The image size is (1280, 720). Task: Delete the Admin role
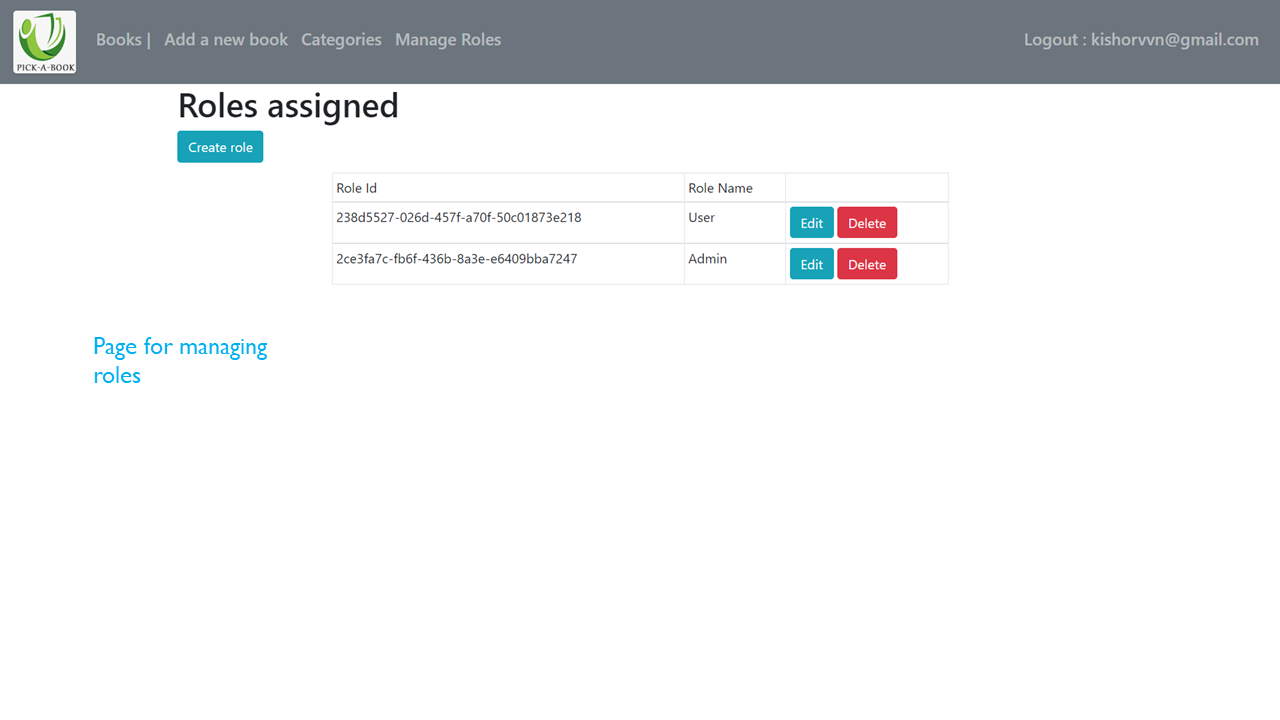[867, 264]
